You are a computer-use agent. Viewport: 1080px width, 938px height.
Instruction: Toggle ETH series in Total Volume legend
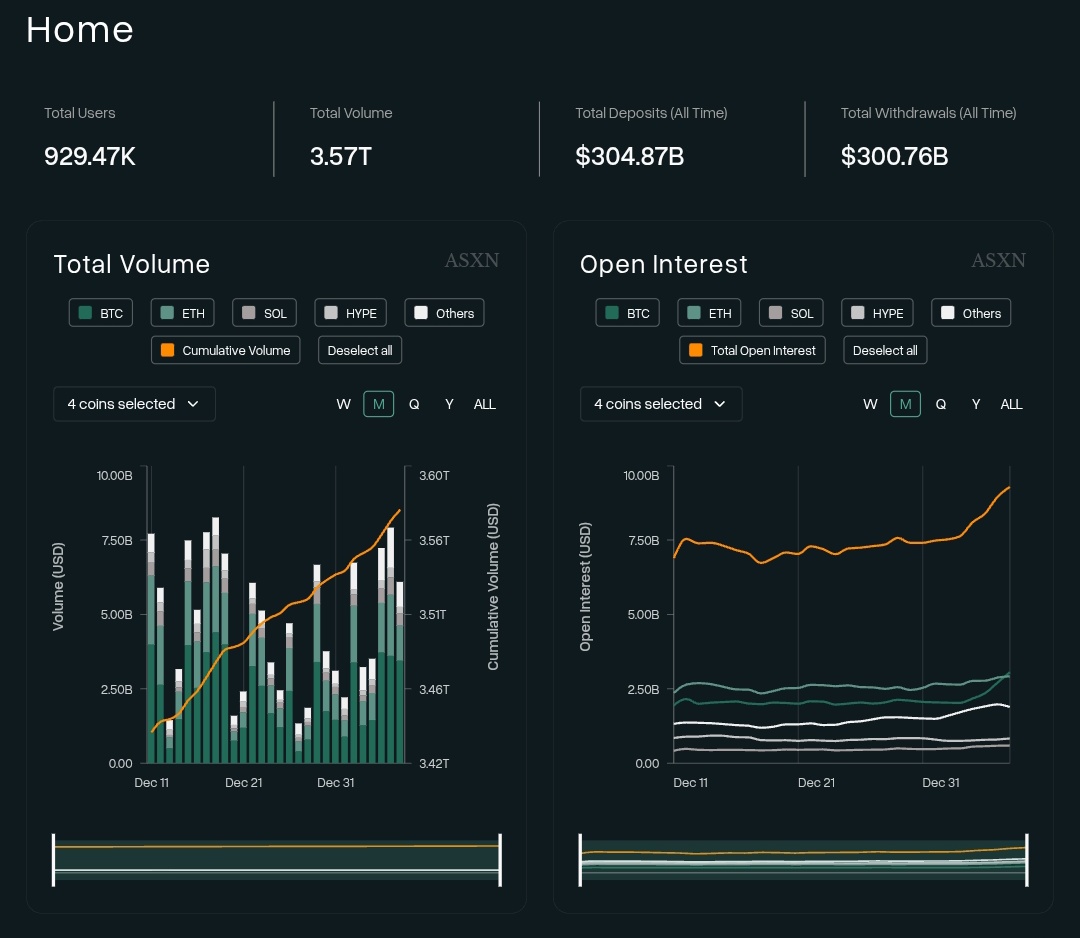click(183, 313)
